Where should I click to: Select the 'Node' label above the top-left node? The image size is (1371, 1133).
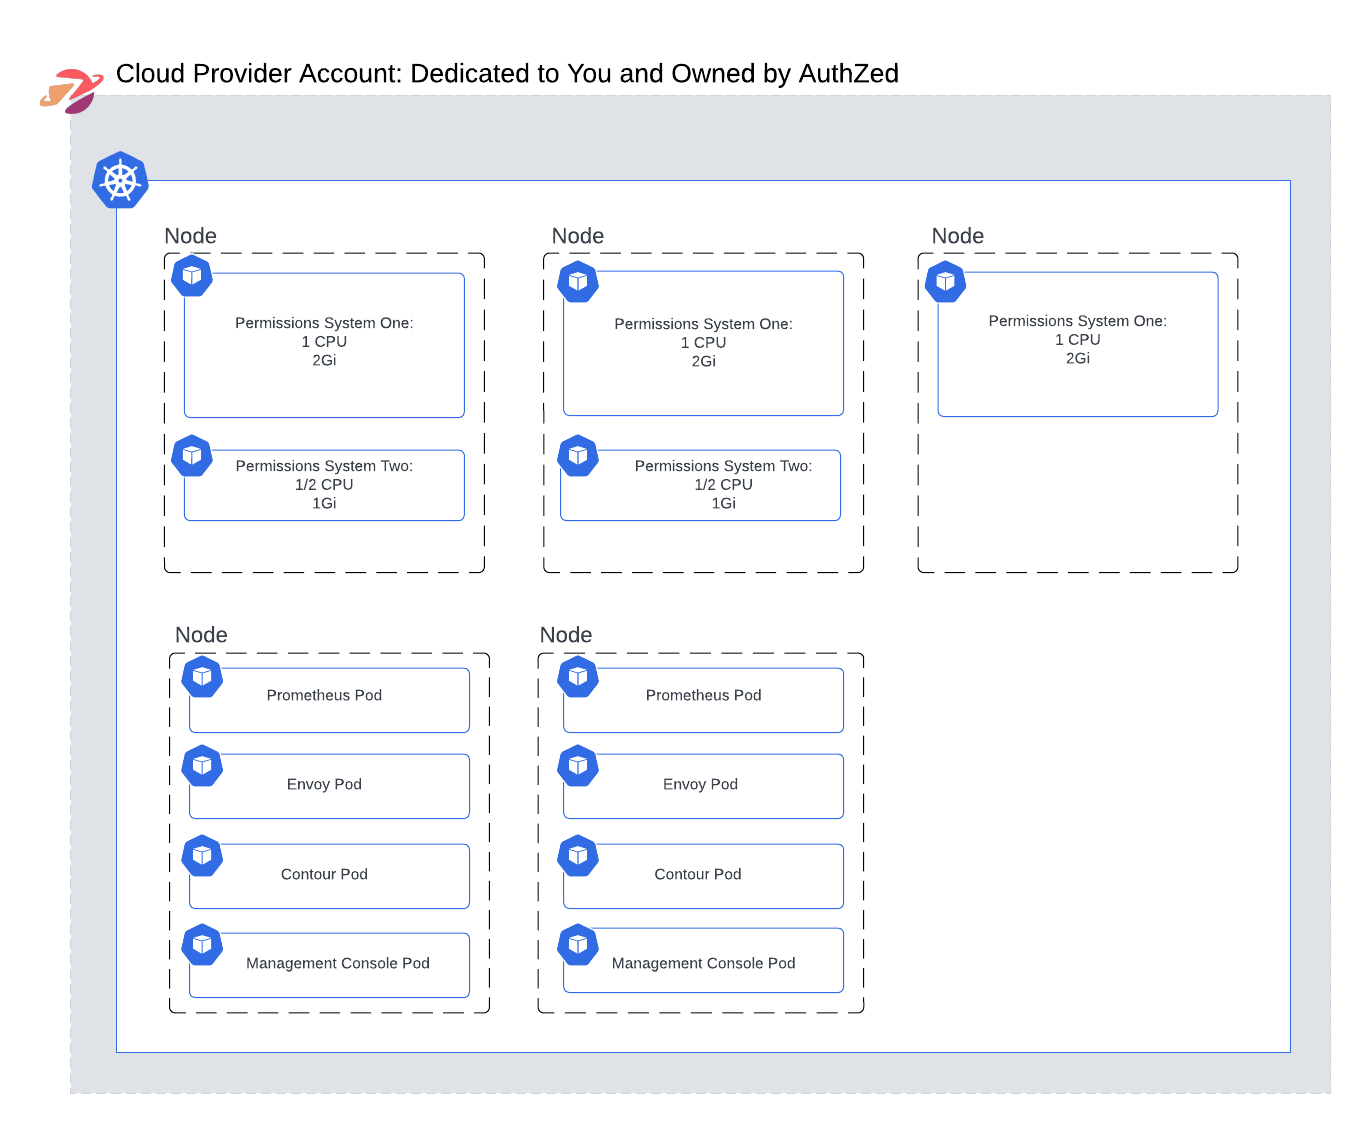(x=191, y=236)
